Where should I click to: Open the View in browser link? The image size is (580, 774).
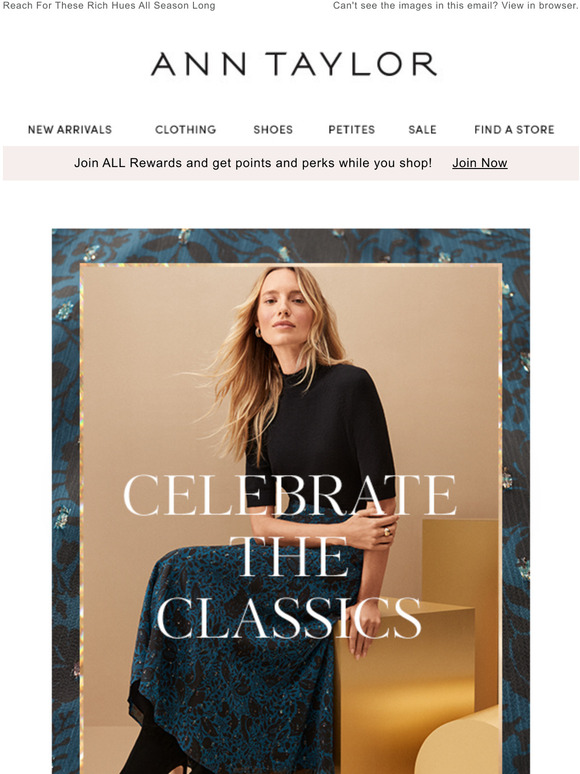(540, 6)
